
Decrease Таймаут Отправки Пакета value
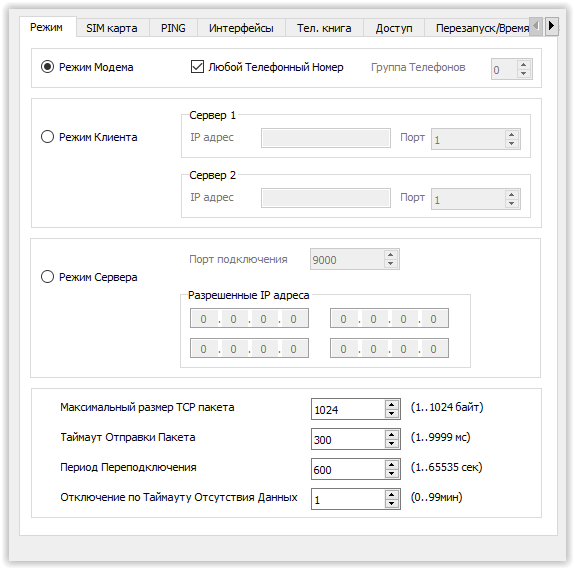[x=391, y=443]
